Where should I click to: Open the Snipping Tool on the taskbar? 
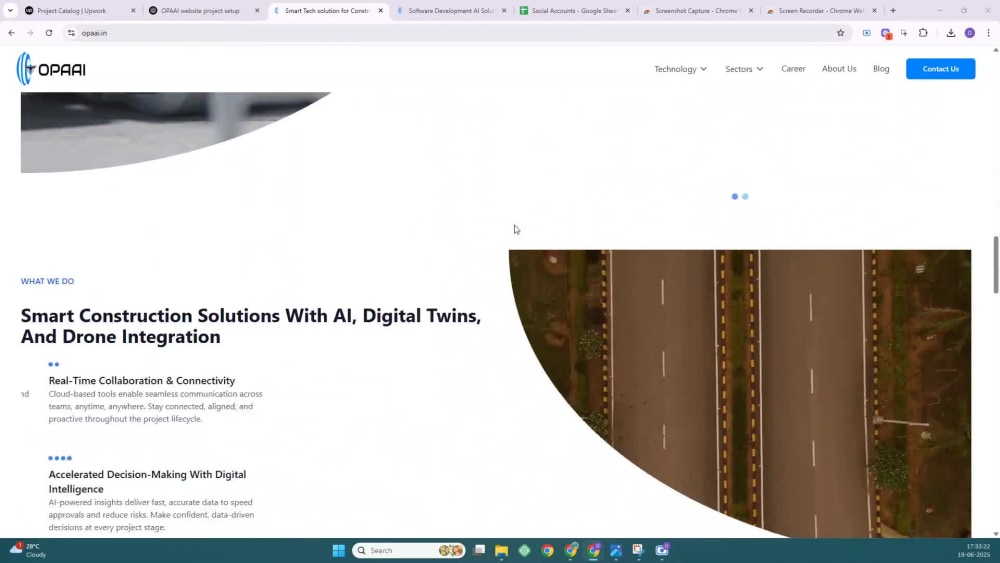click(638, 550)
